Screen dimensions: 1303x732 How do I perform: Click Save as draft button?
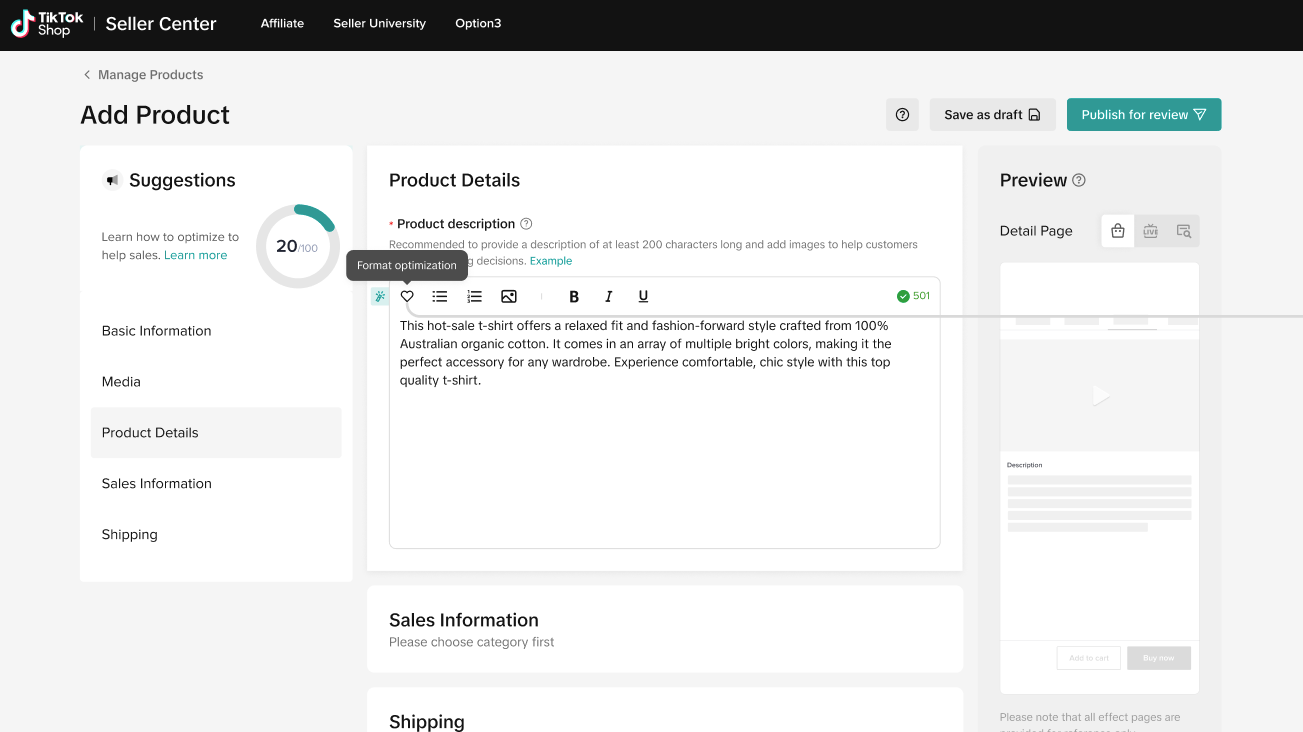click(992, 115)
